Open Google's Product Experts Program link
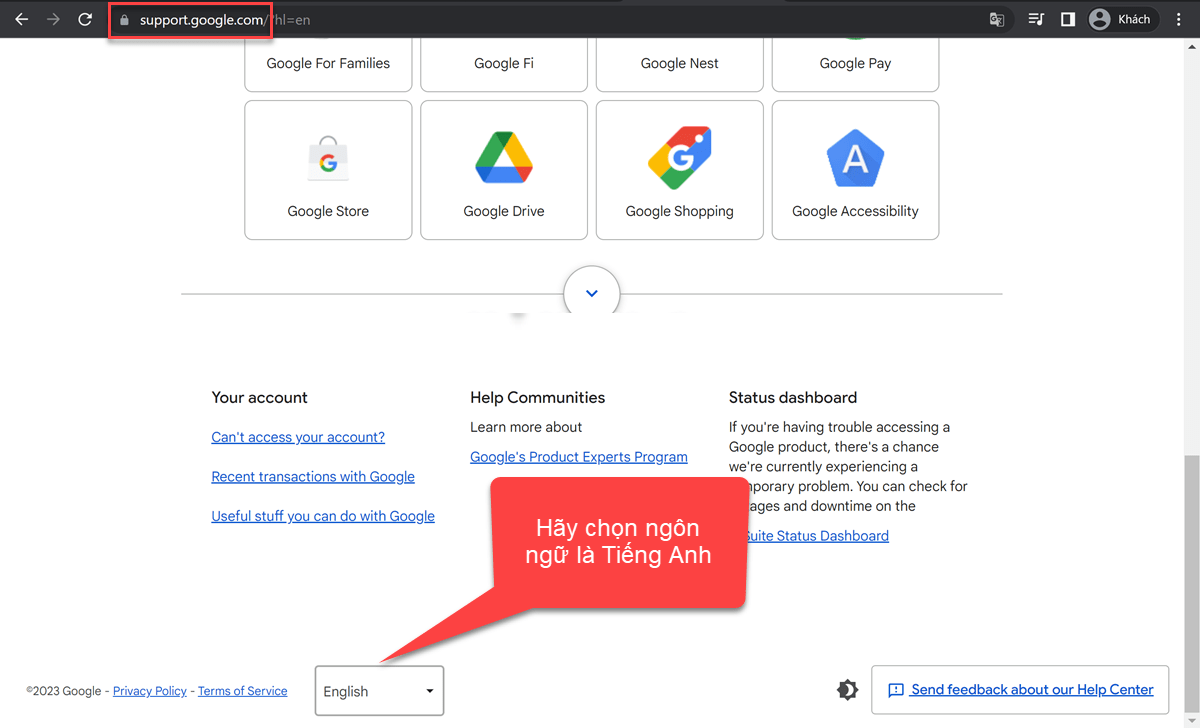This screenshot has height=728, width=1200. pos(578,457)
